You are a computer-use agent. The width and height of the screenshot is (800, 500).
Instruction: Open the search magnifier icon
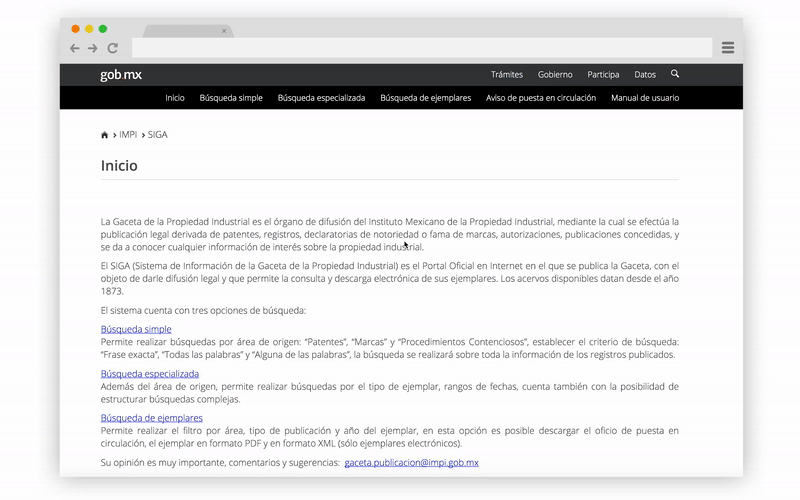[x=674, y=74]
